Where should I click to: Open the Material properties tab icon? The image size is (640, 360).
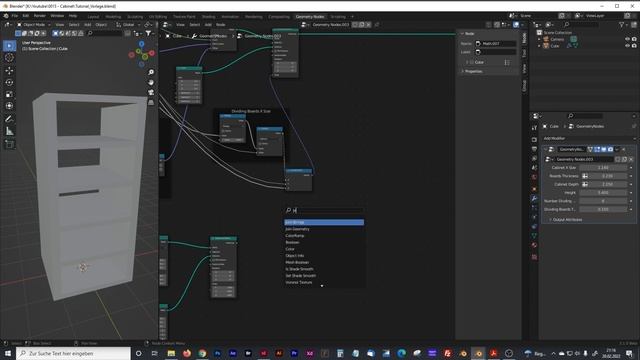pos(534,245)
